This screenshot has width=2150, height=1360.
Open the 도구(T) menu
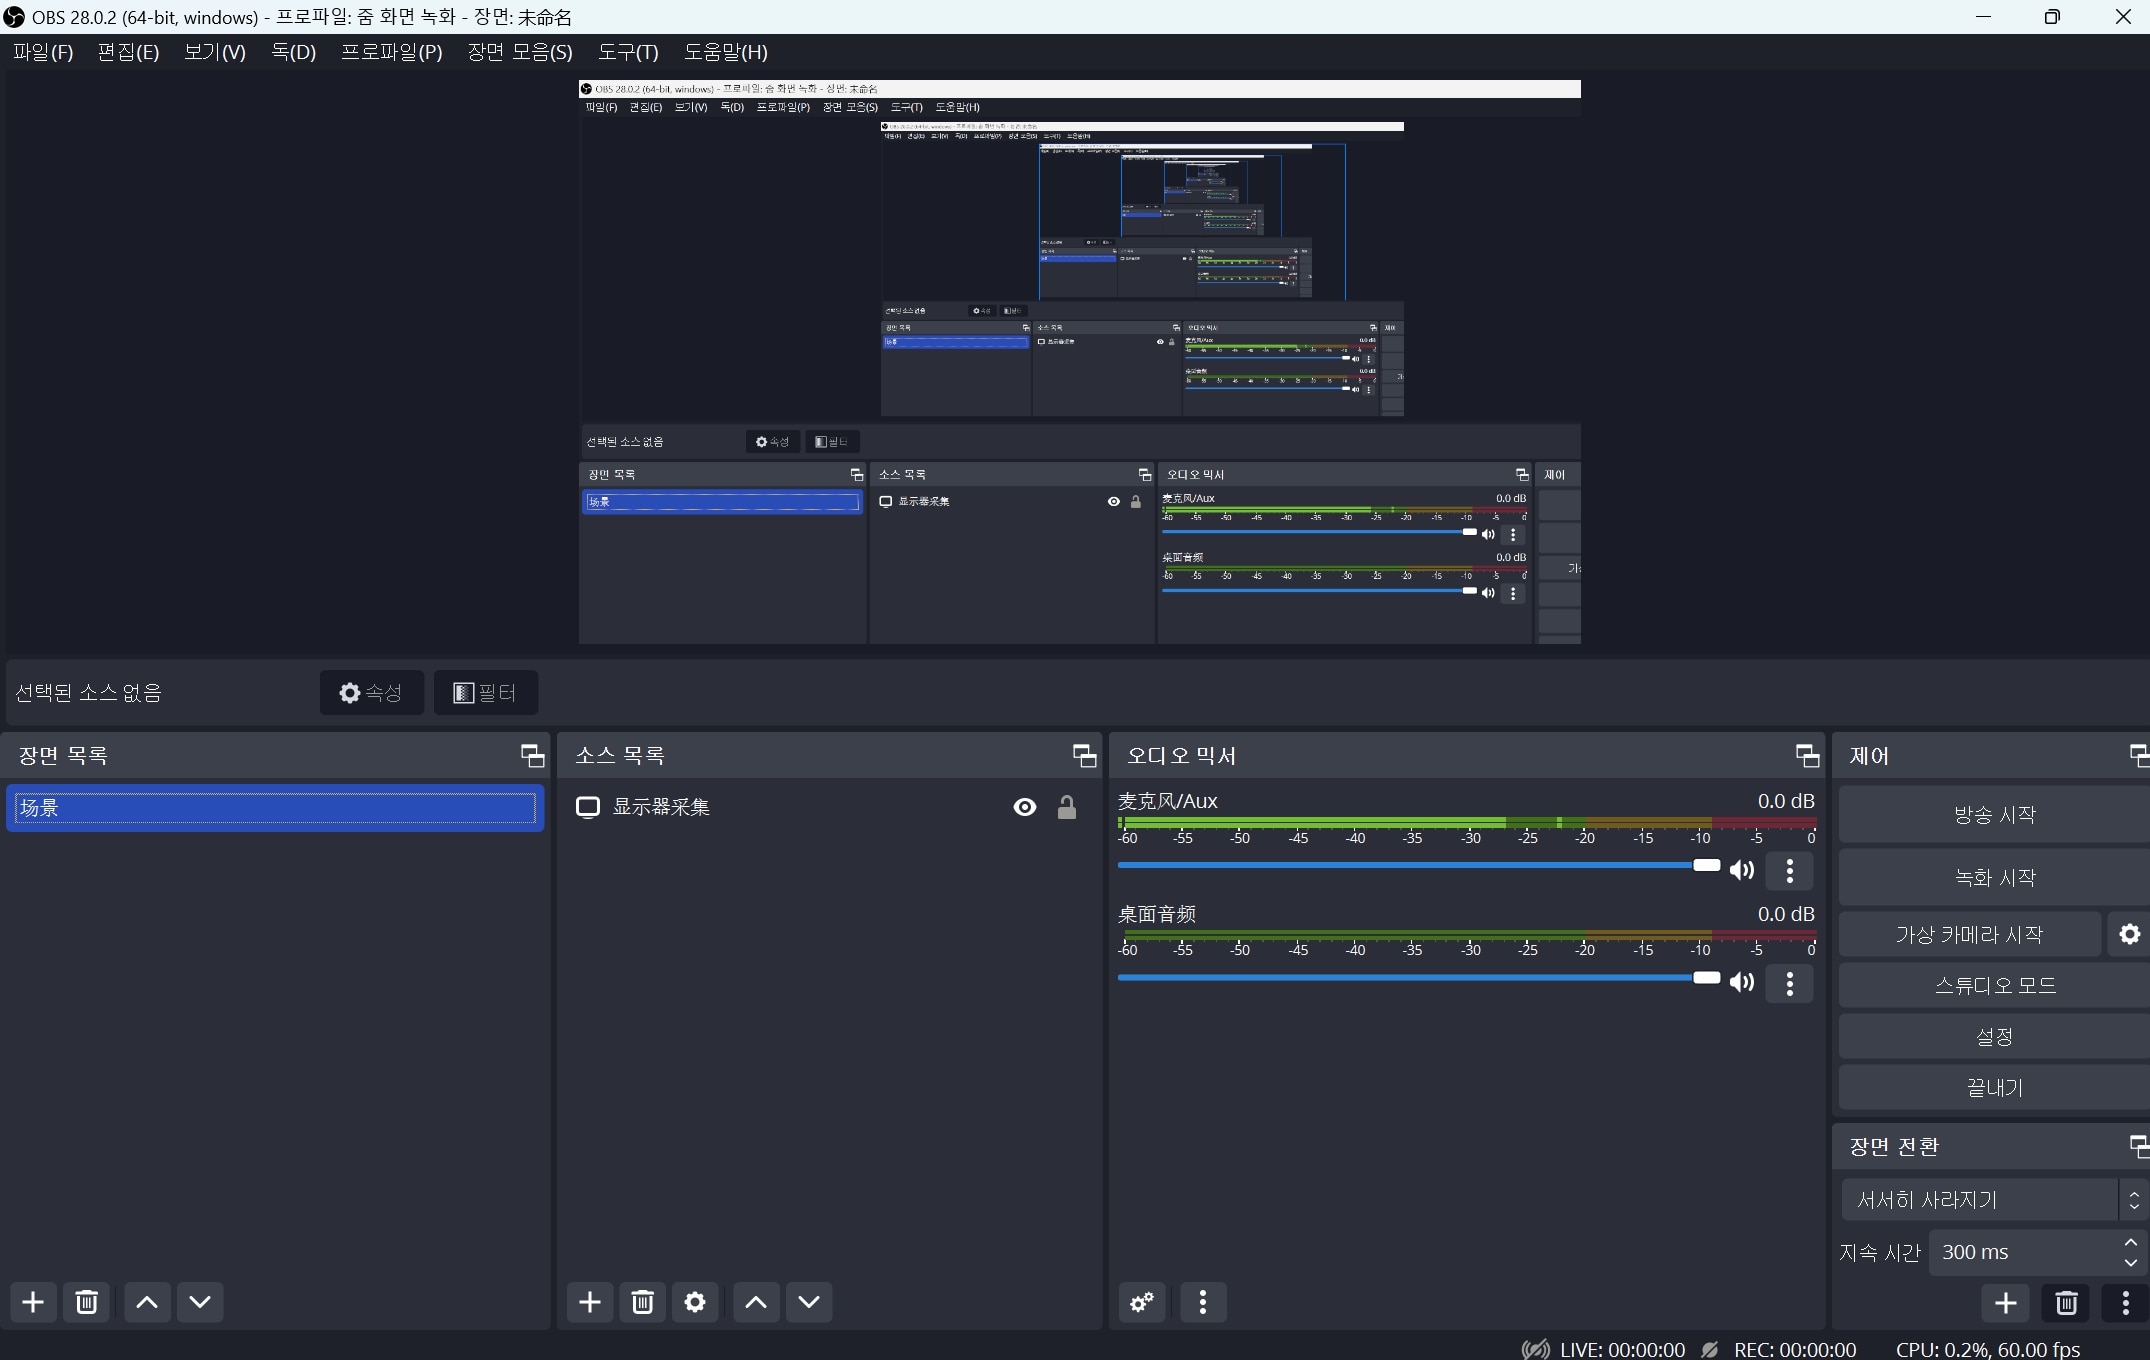pyautogui.click(x=628, y=52)
